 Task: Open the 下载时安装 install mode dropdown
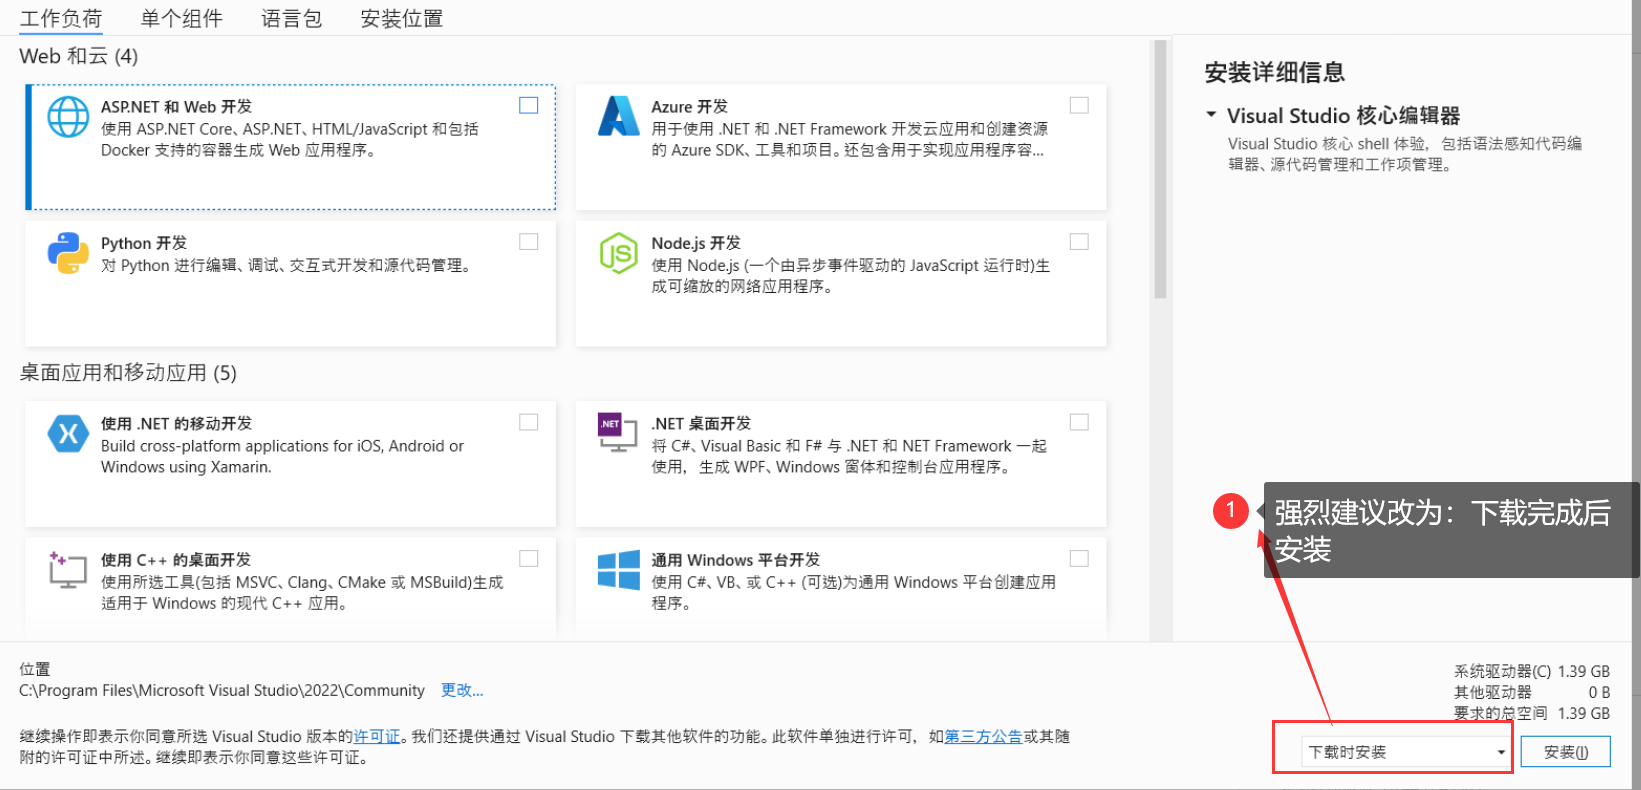coord(1406,752)
